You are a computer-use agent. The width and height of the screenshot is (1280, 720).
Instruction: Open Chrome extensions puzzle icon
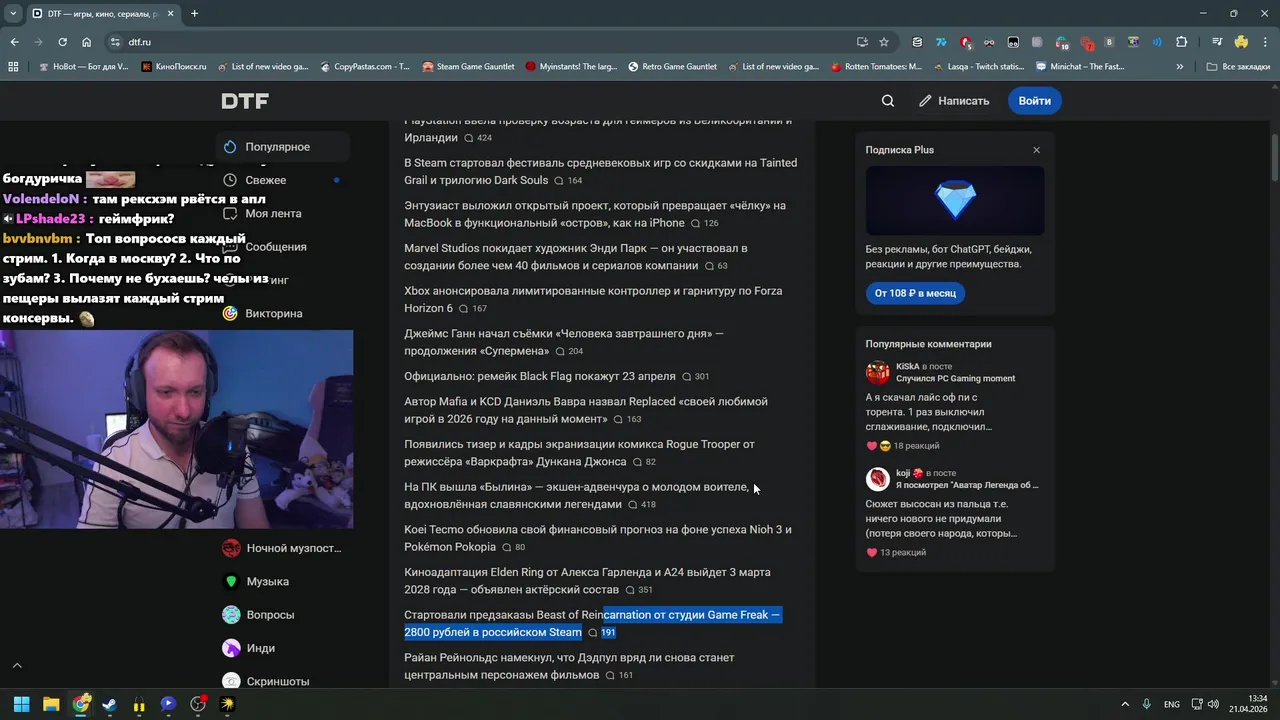(1181, 42)
